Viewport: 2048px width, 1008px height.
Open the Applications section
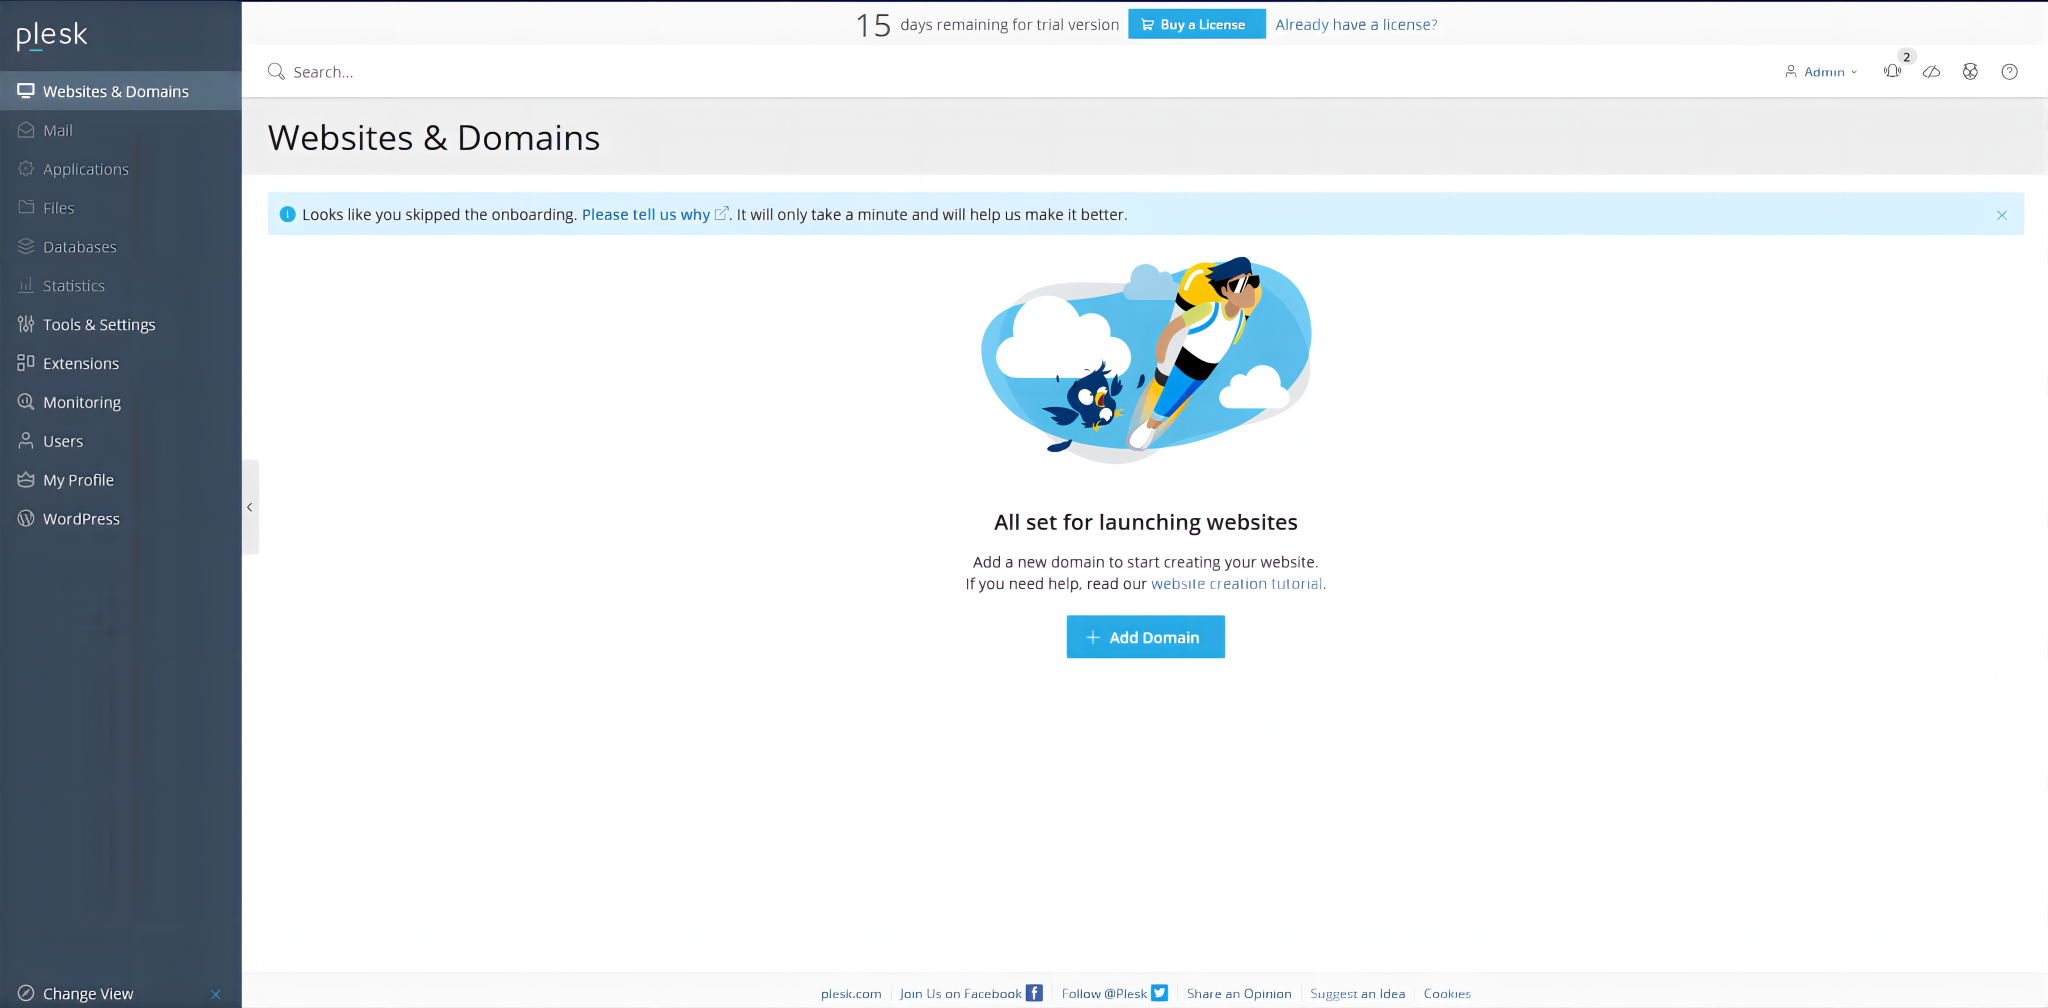pos(85,169)
